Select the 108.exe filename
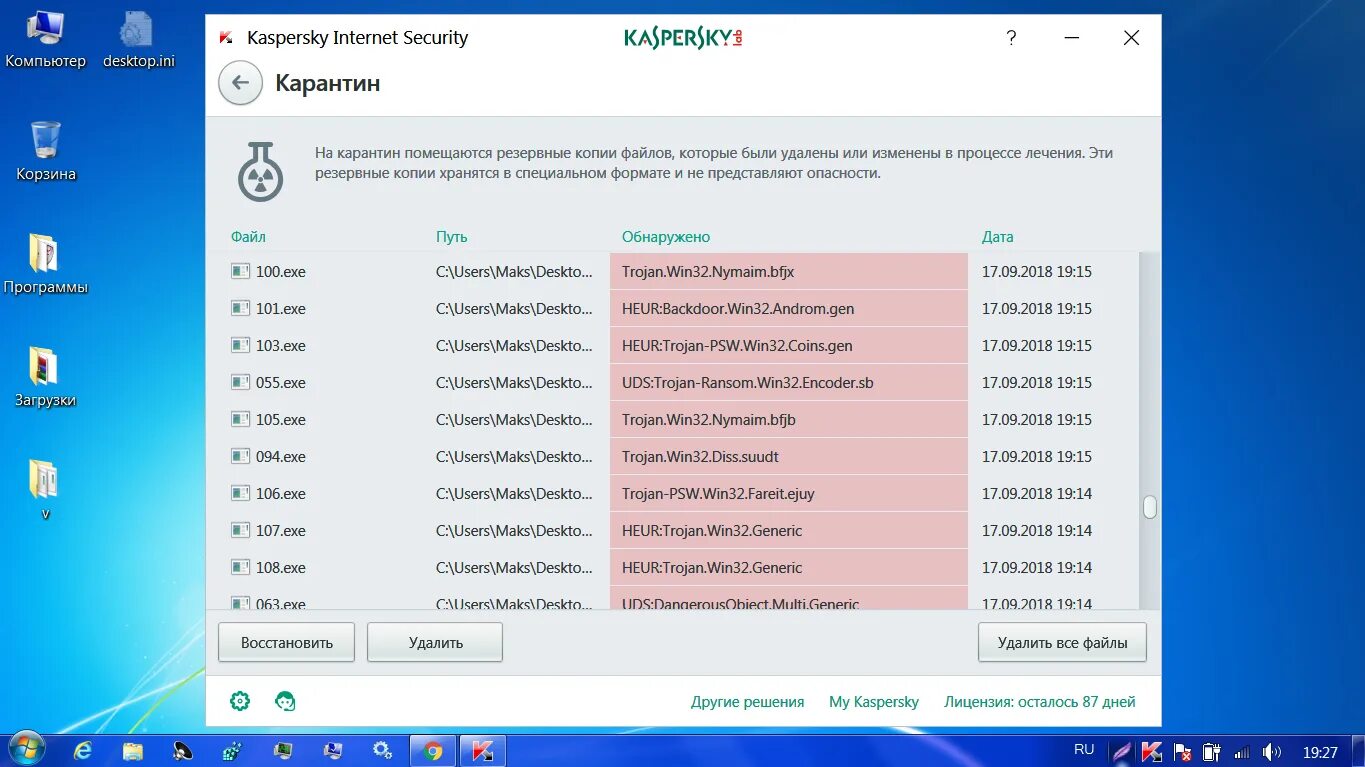Screen dimensions: 1365x767 tap(281, 567)
